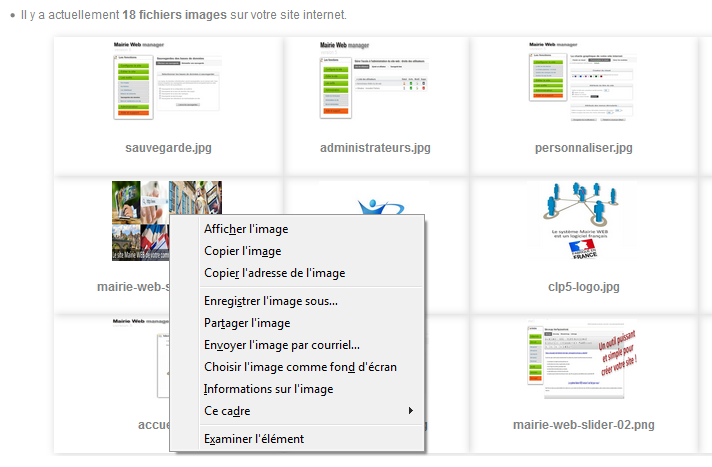This screenshot has width=712, height=467.
Task: Click "Envoyer l'image par courriel..."
Action: (x=282, y=345)
